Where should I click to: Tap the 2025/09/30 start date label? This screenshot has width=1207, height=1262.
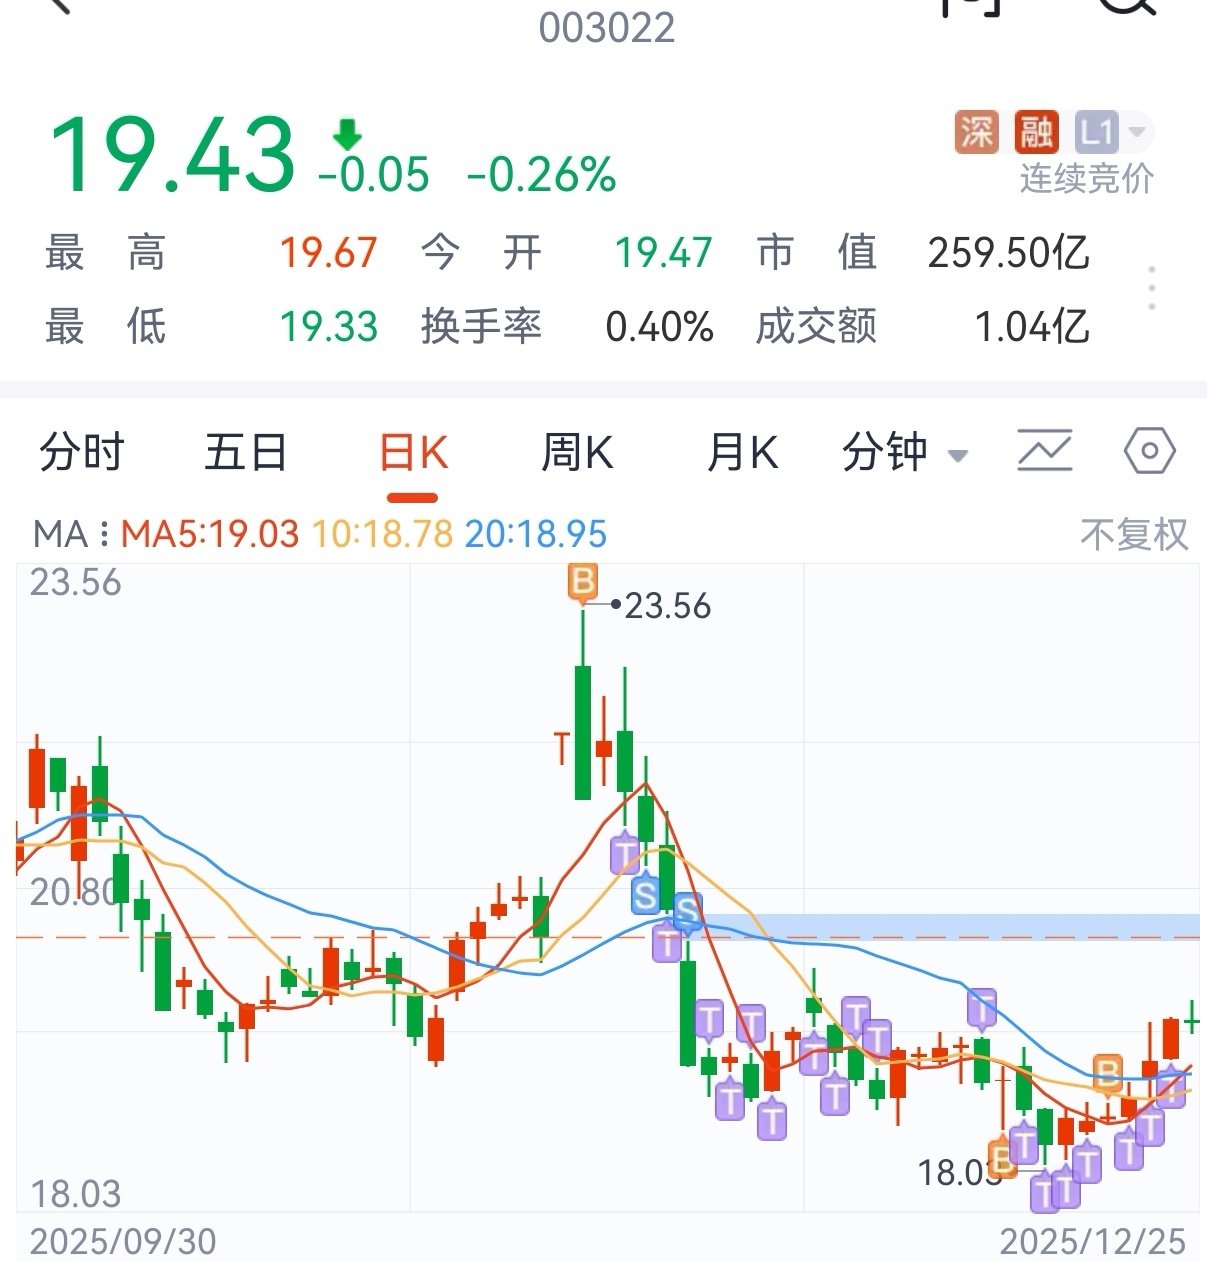click(123, 1242)
